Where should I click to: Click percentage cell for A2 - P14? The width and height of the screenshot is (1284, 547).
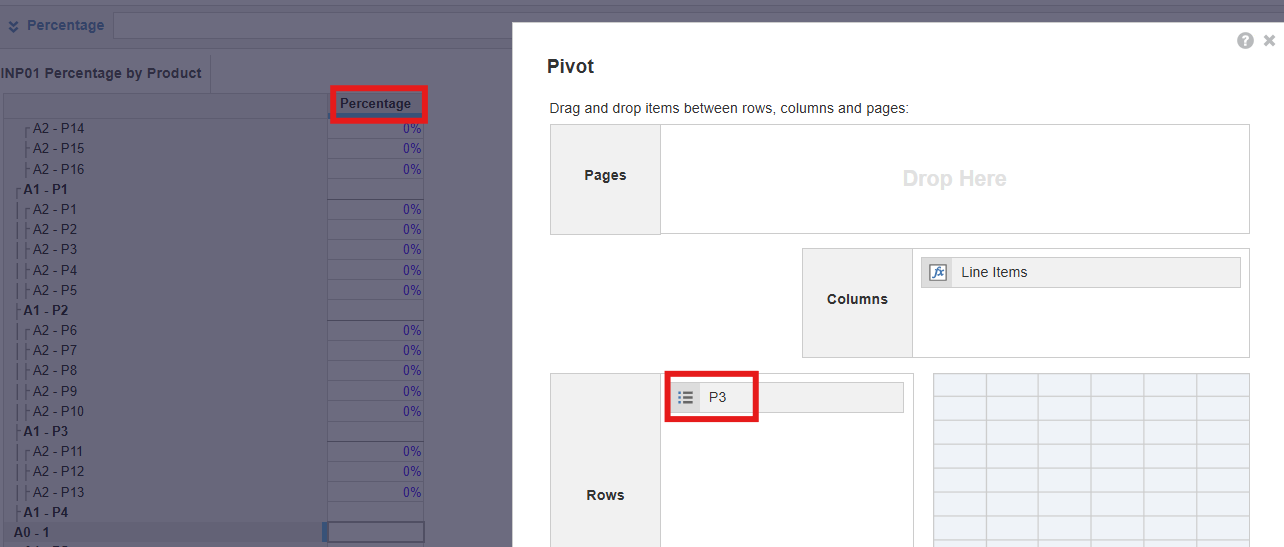(376, 128)
